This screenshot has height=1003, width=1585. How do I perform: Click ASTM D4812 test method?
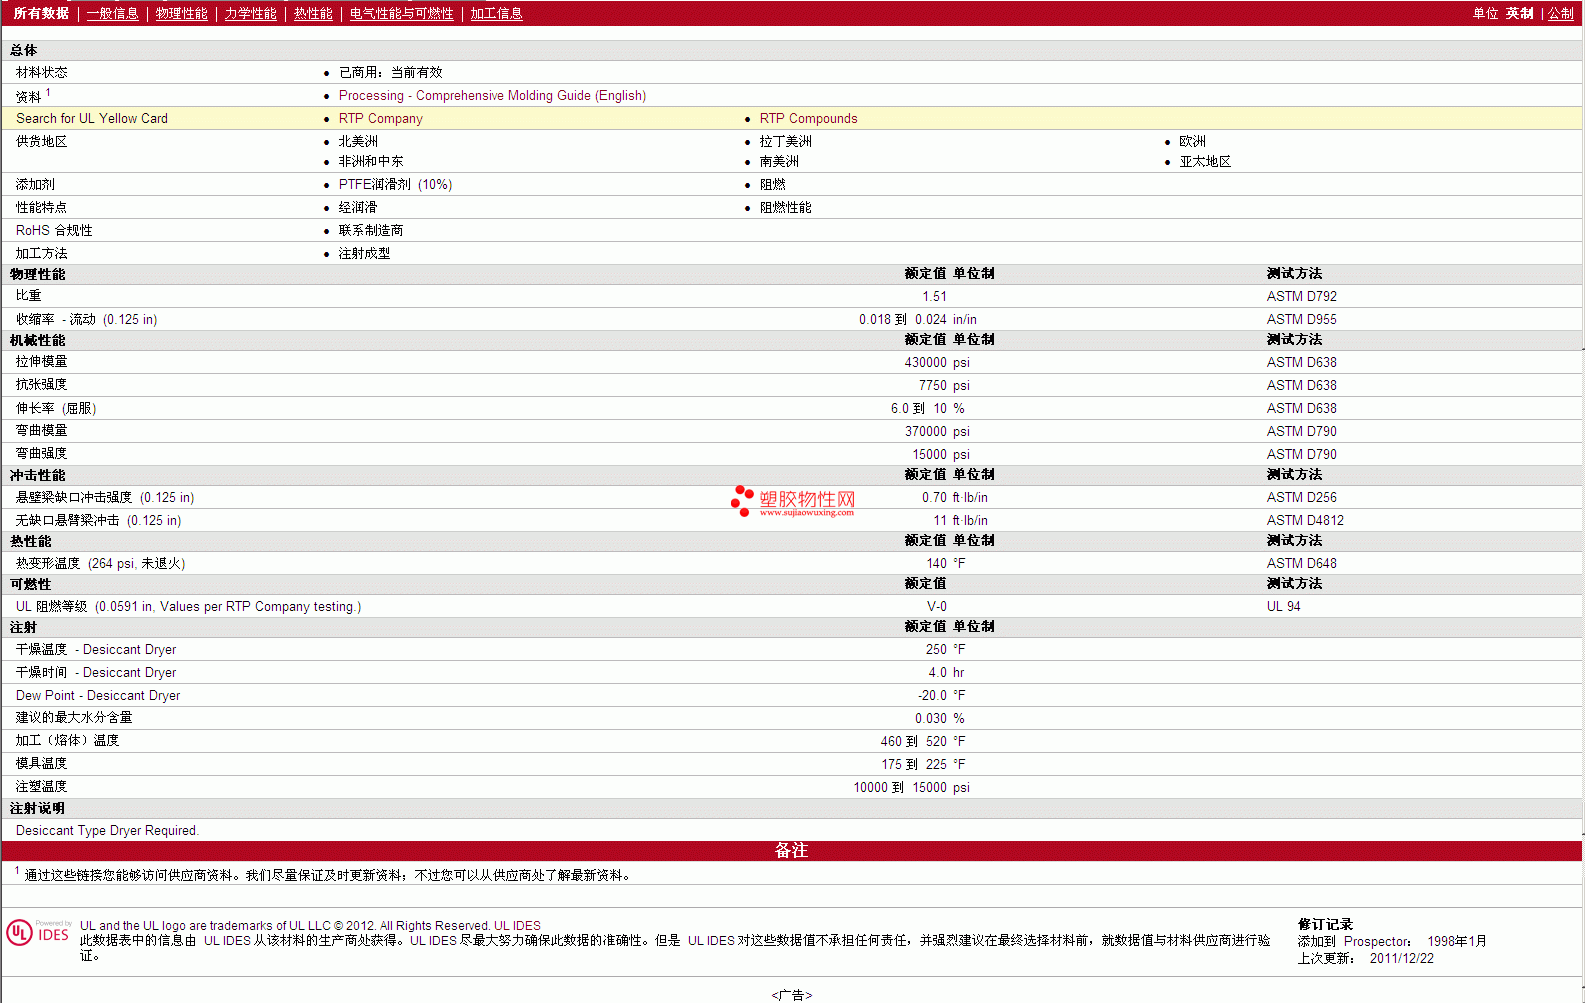1305,521
